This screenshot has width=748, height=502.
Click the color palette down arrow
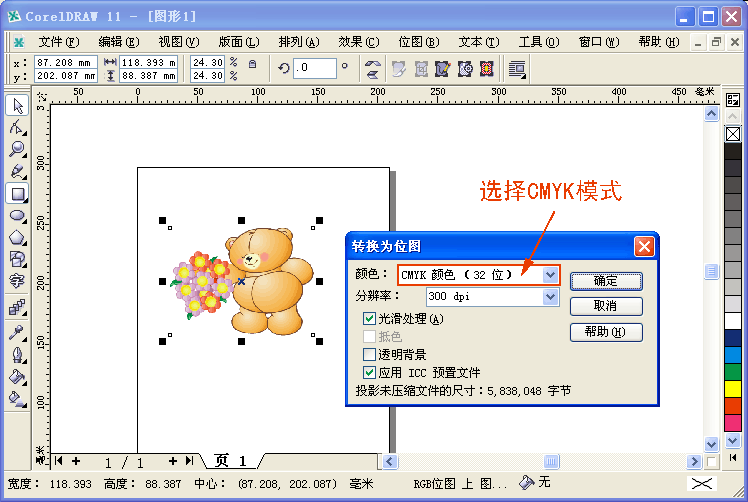(x=733, y=441)
